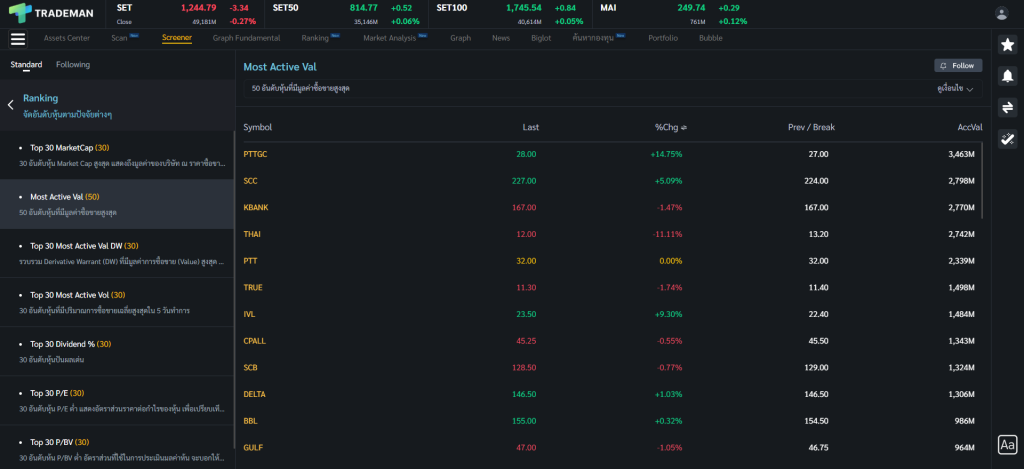Open the Aa font size control

pyautogui.click(x=1007, y=445)
